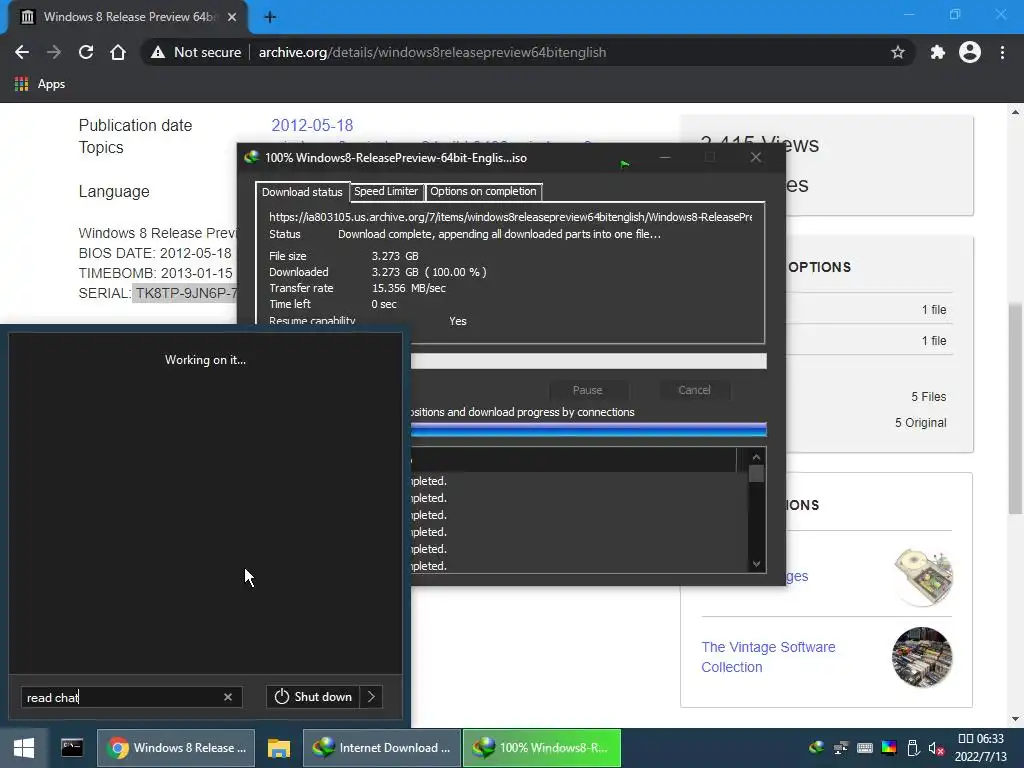Open Apps shortcut in bookmarks bar
Viewport: 1024px width, 768px height.
[39, 84]
